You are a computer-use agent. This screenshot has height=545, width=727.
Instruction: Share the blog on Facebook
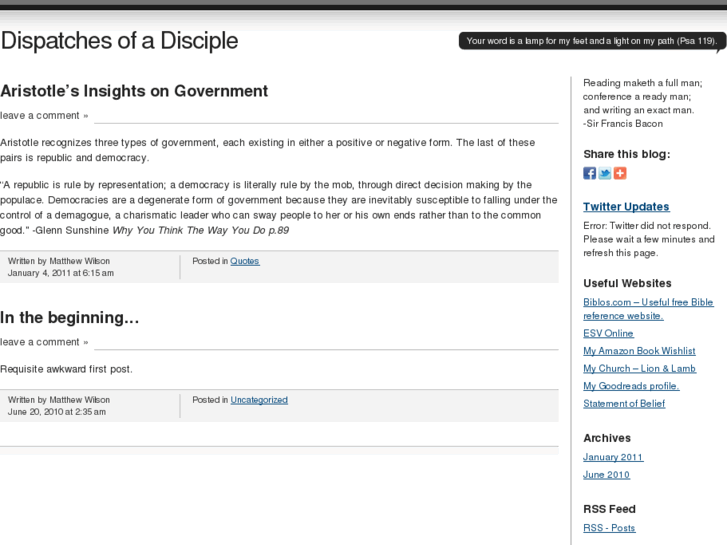click(590, 173)
